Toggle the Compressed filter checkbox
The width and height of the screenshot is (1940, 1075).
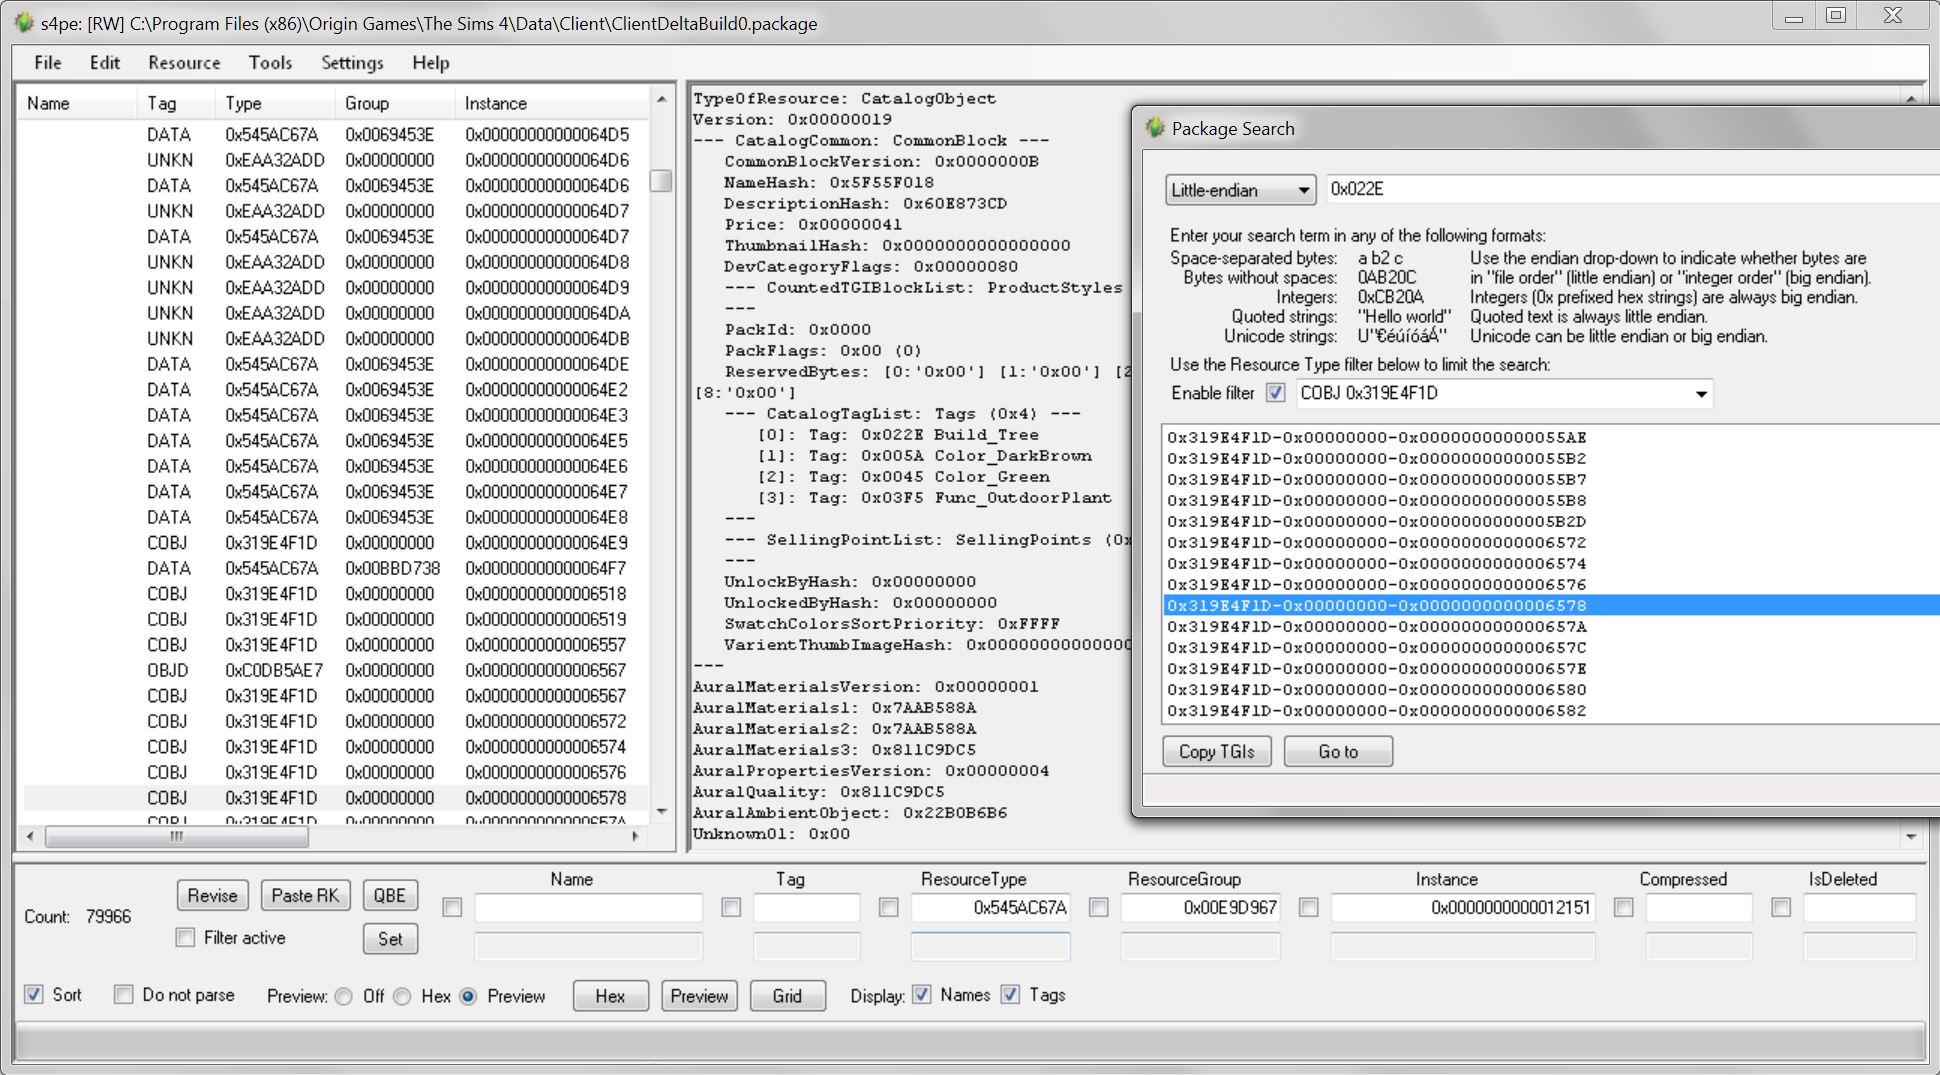(x=1623, y=907)
